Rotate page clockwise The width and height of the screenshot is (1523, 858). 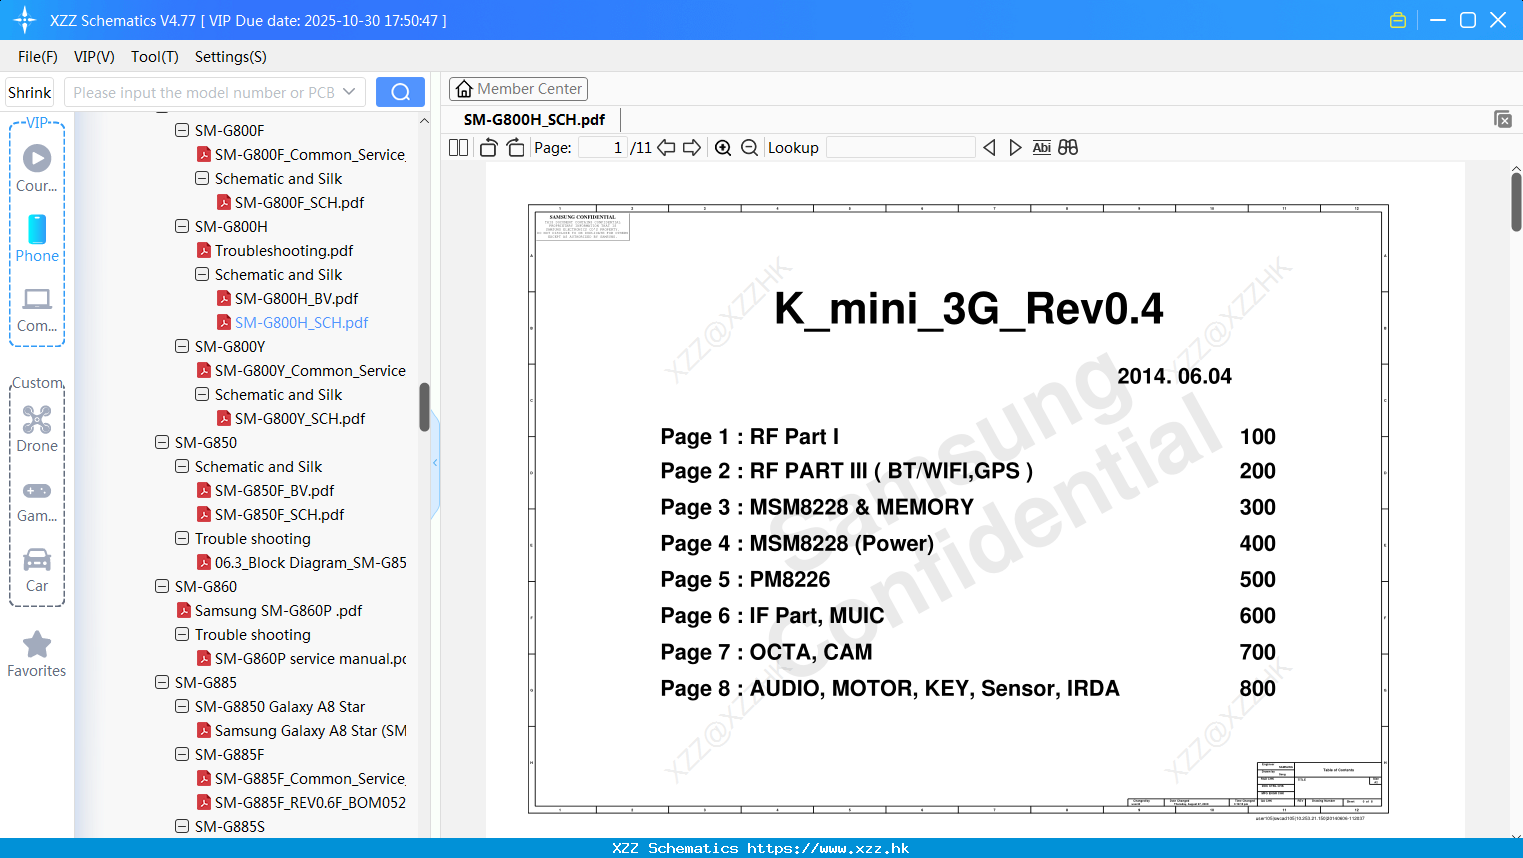[x=515, y=147]
